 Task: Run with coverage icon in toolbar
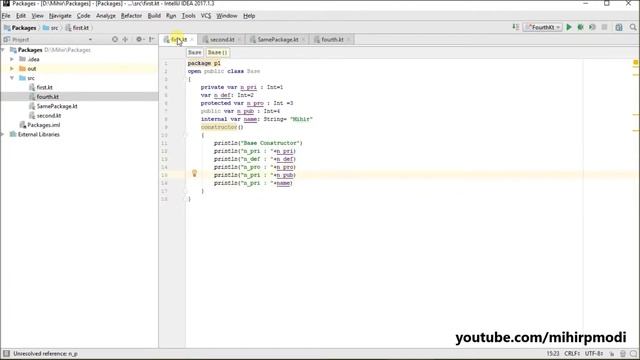(x=592, y=27)
